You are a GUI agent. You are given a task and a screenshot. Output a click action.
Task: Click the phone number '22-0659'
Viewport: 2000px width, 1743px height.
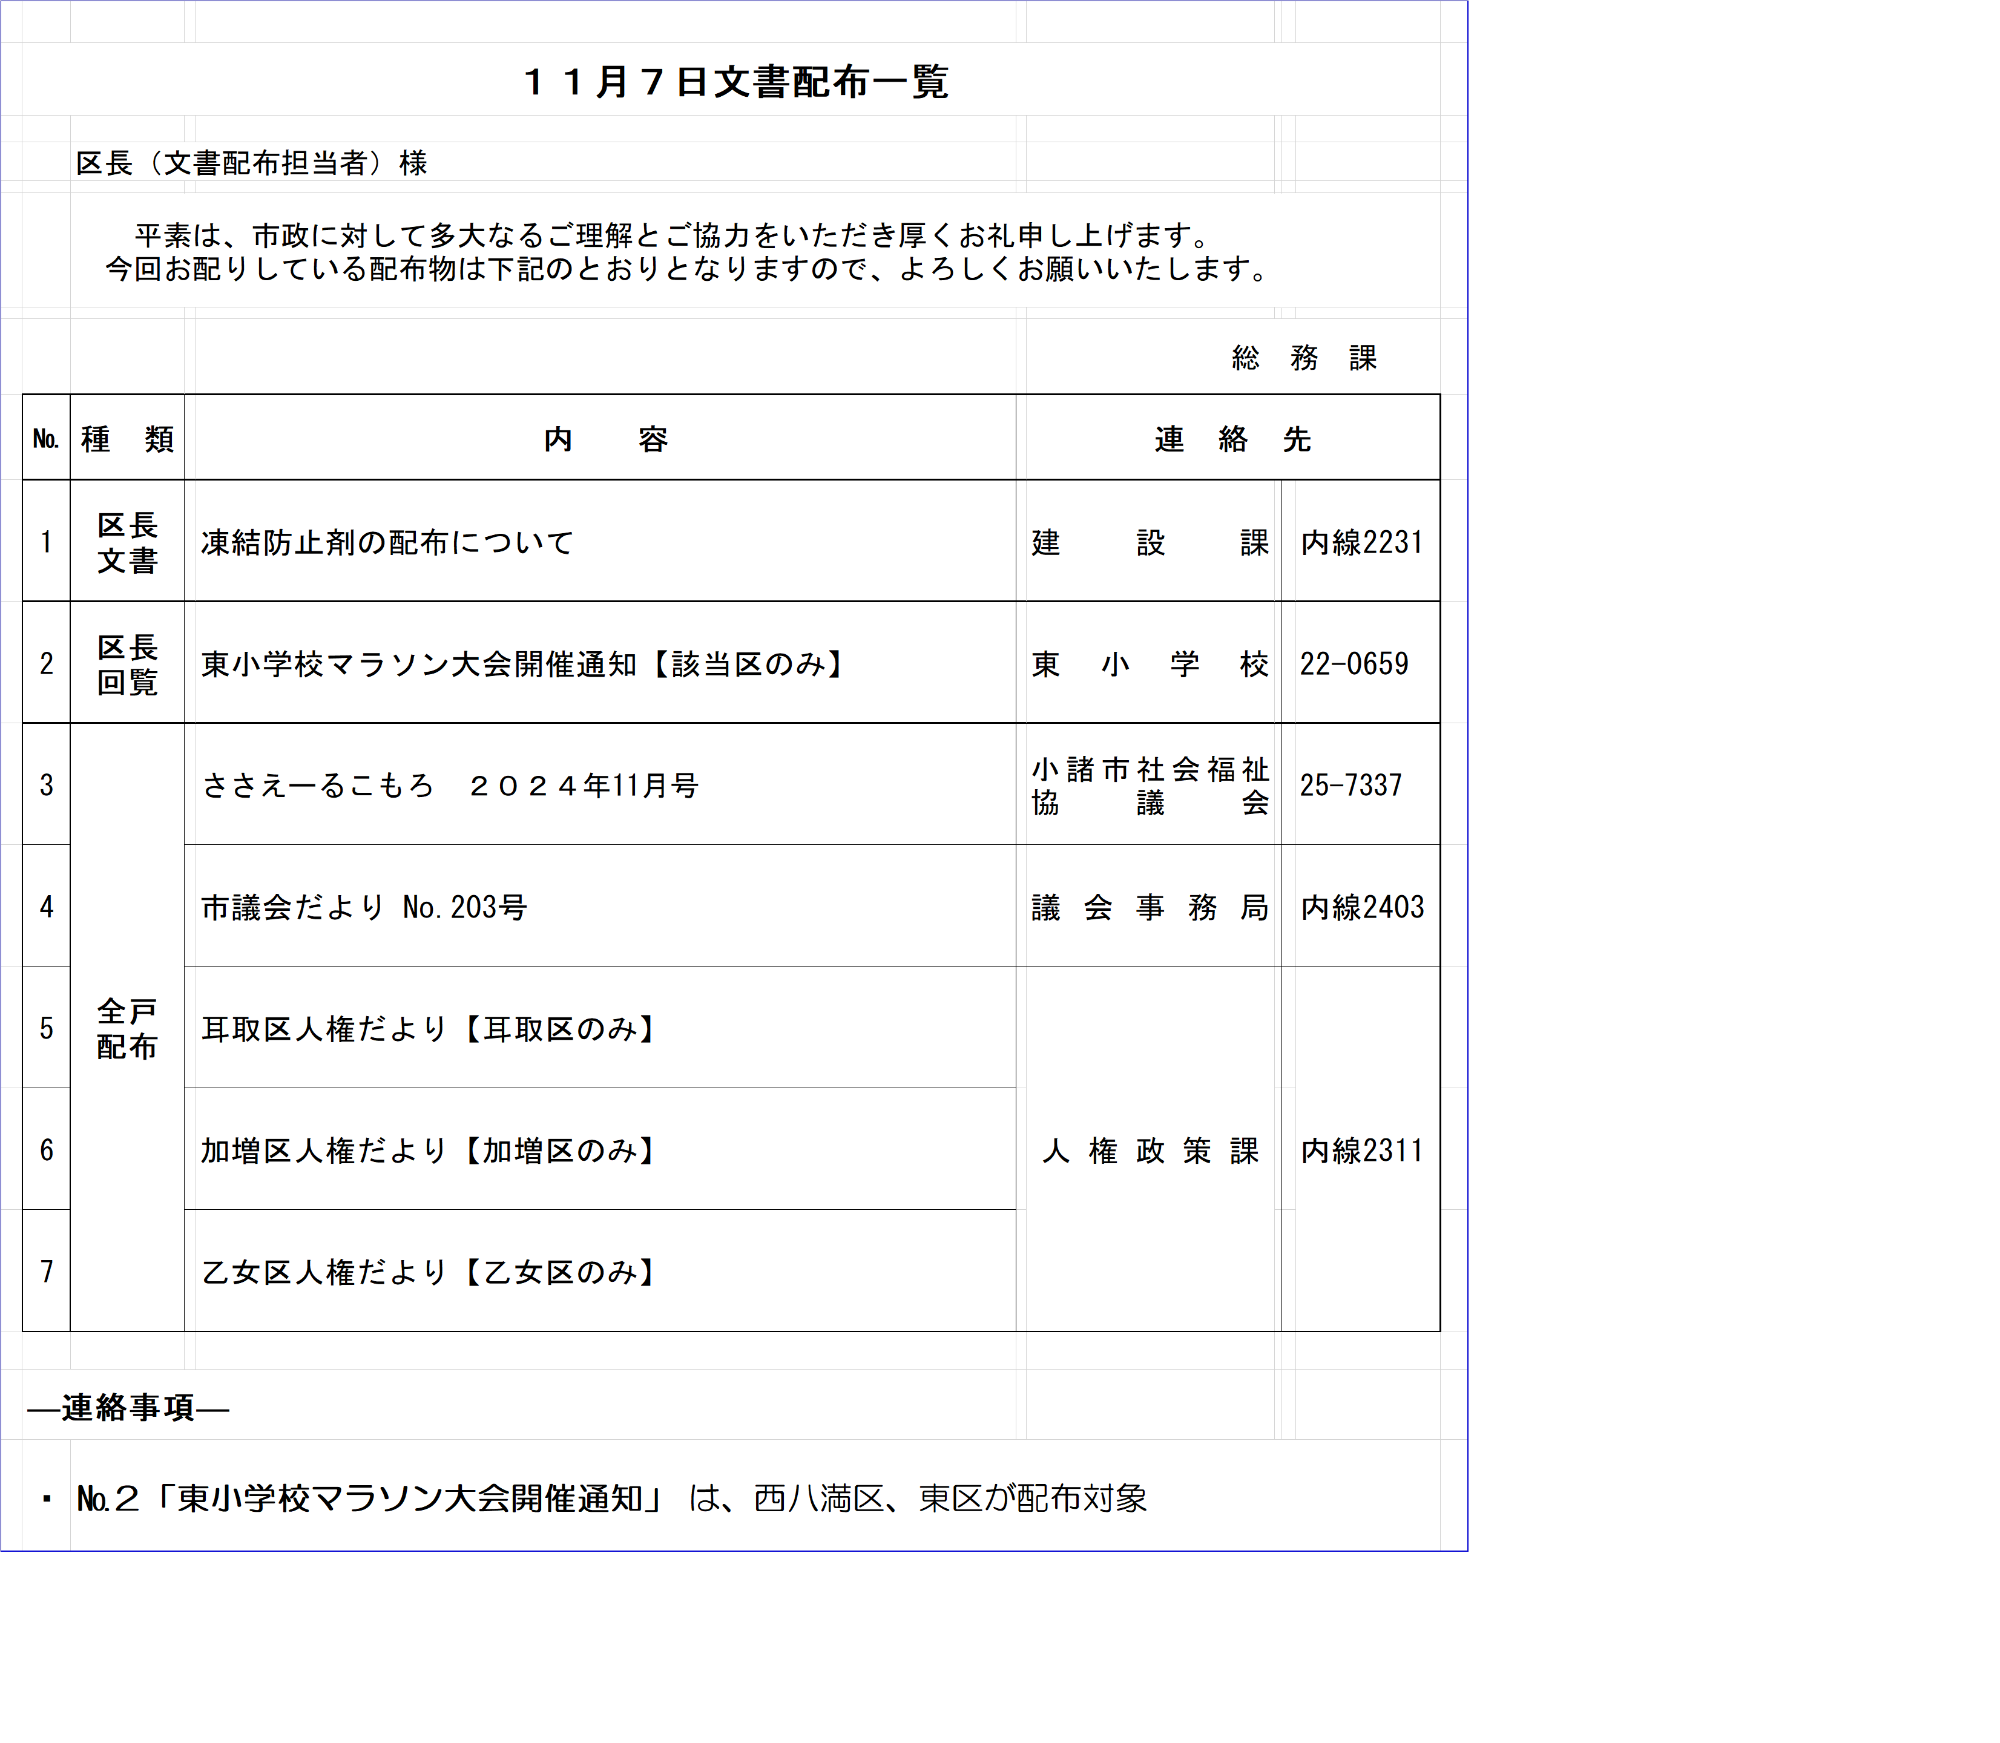[x=1354, y=664]
